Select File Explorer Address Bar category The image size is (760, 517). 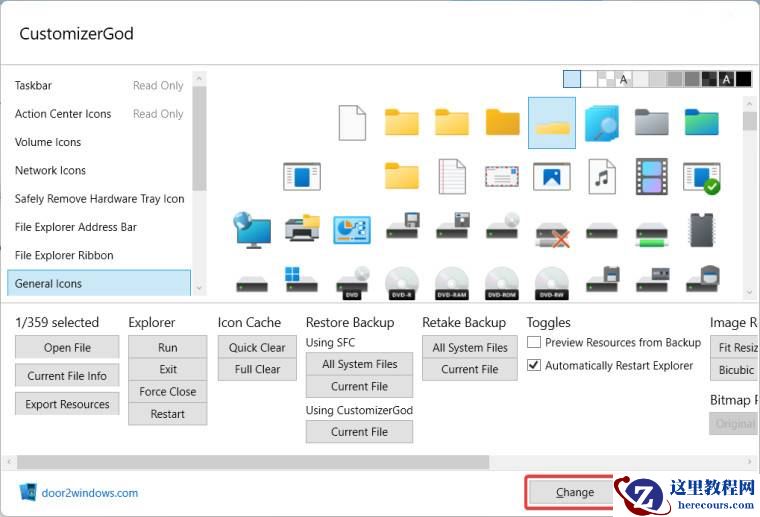[x=99, y=227]
